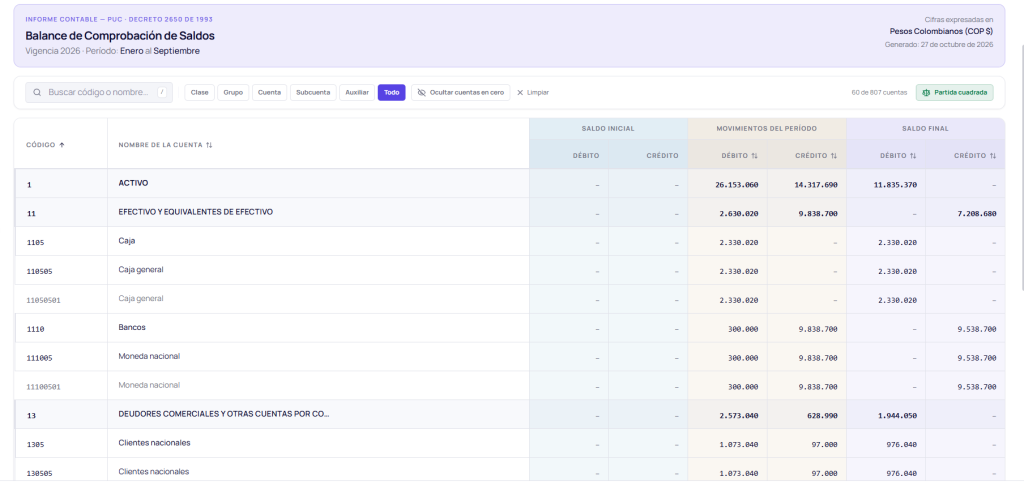Sort Saldo Final Crédito column arrows

coord(993,156)
